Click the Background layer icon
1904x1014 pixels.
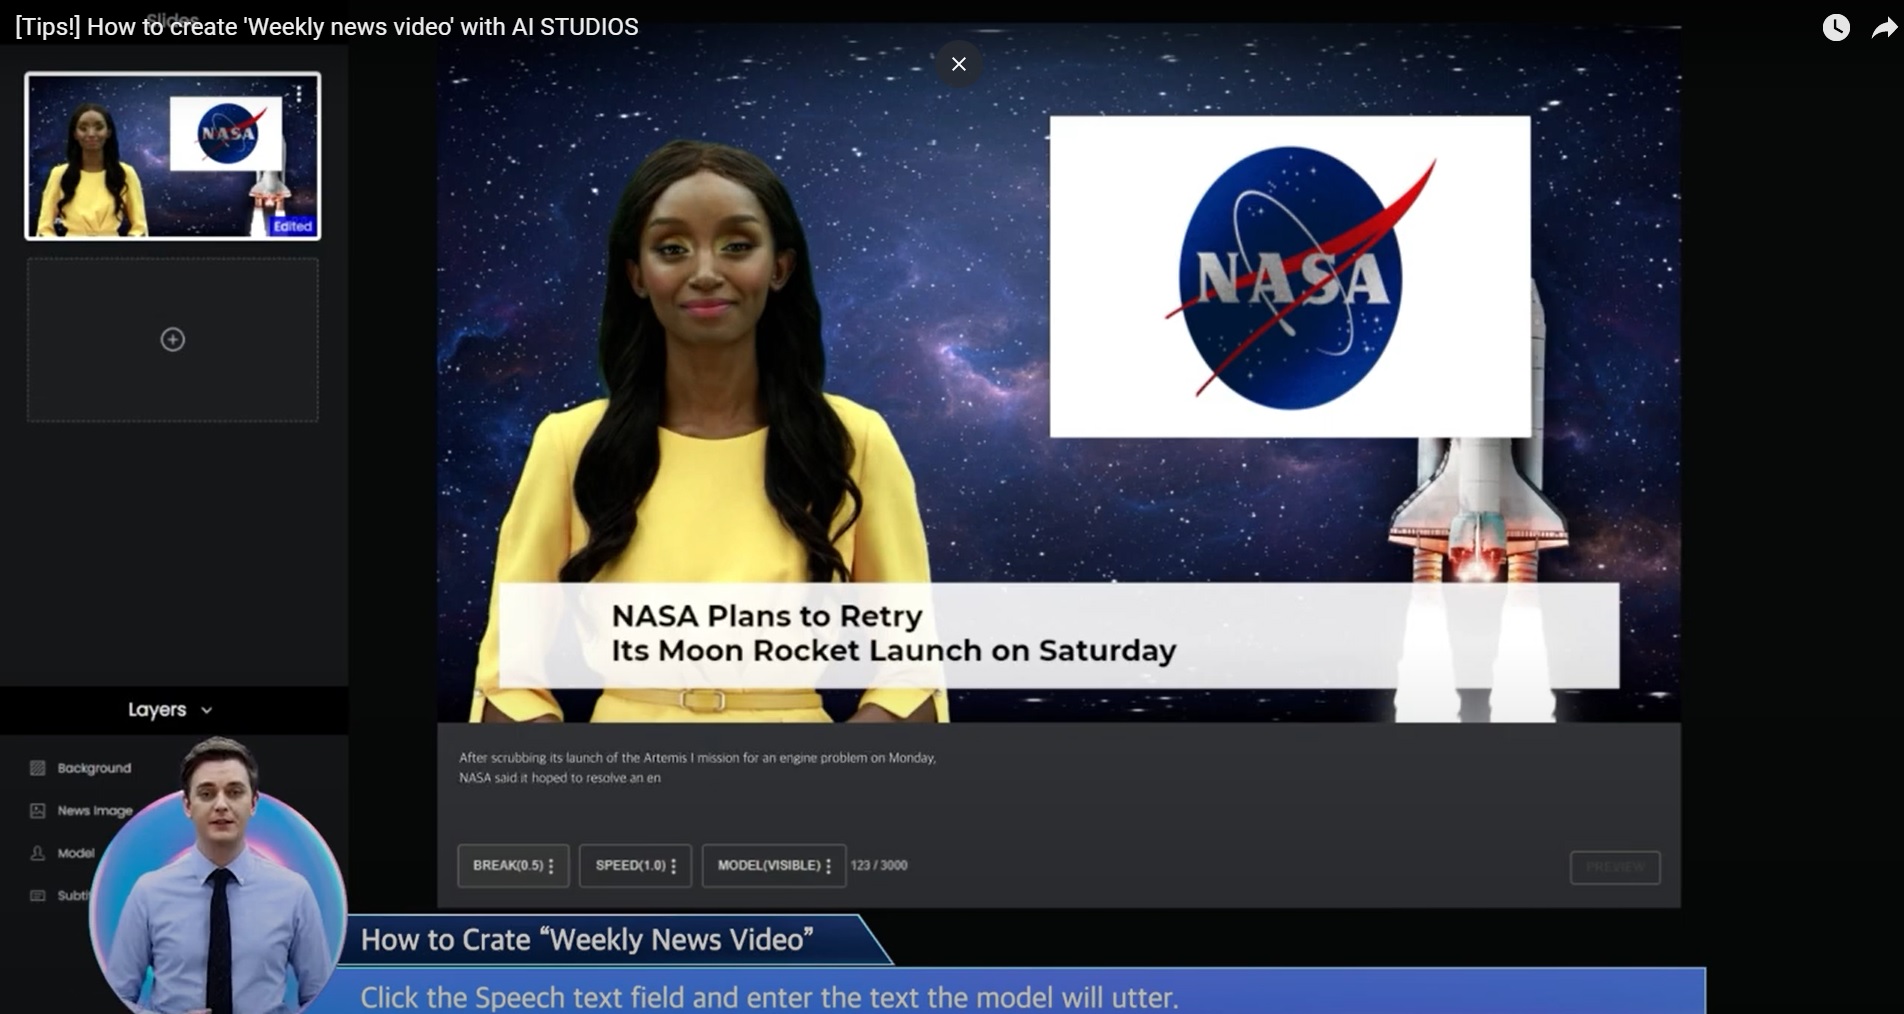tap(38, 768)
